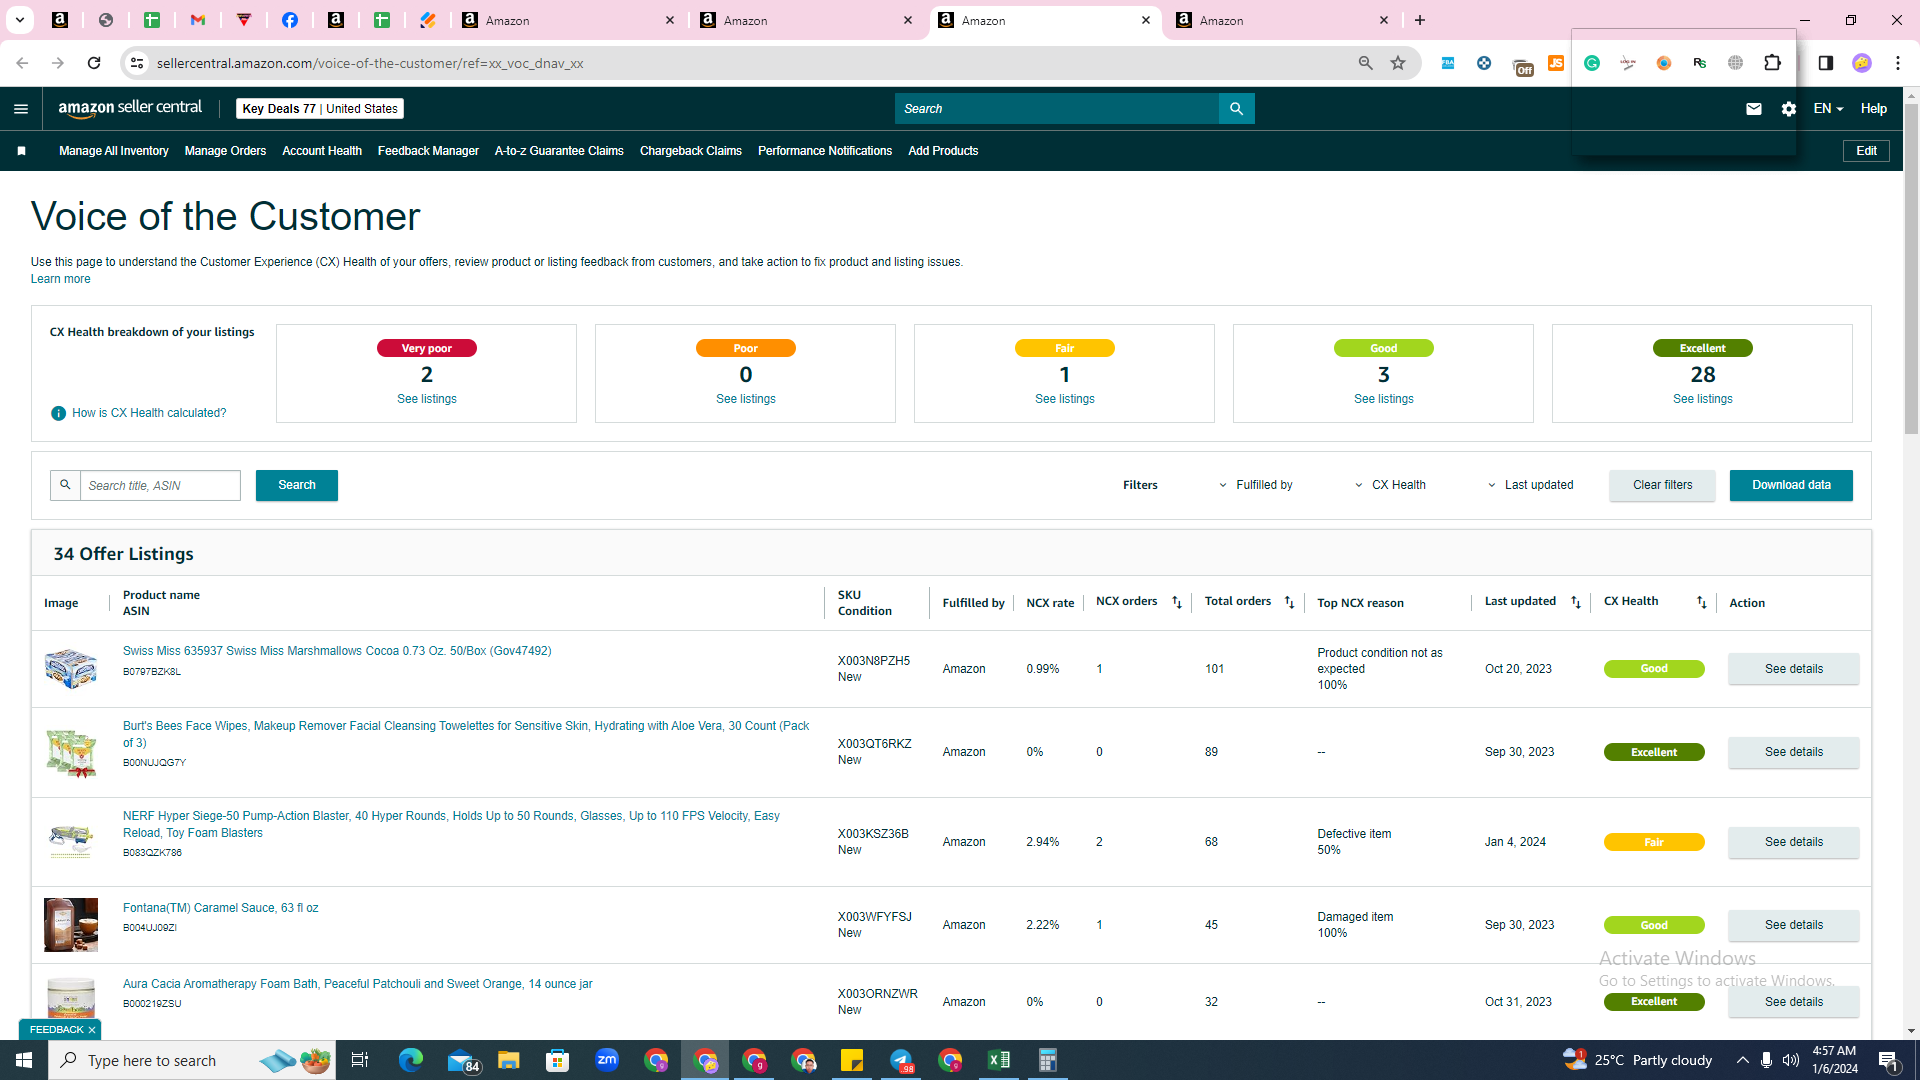Click the Seller Central header search box

click(x=1056, y=109)
